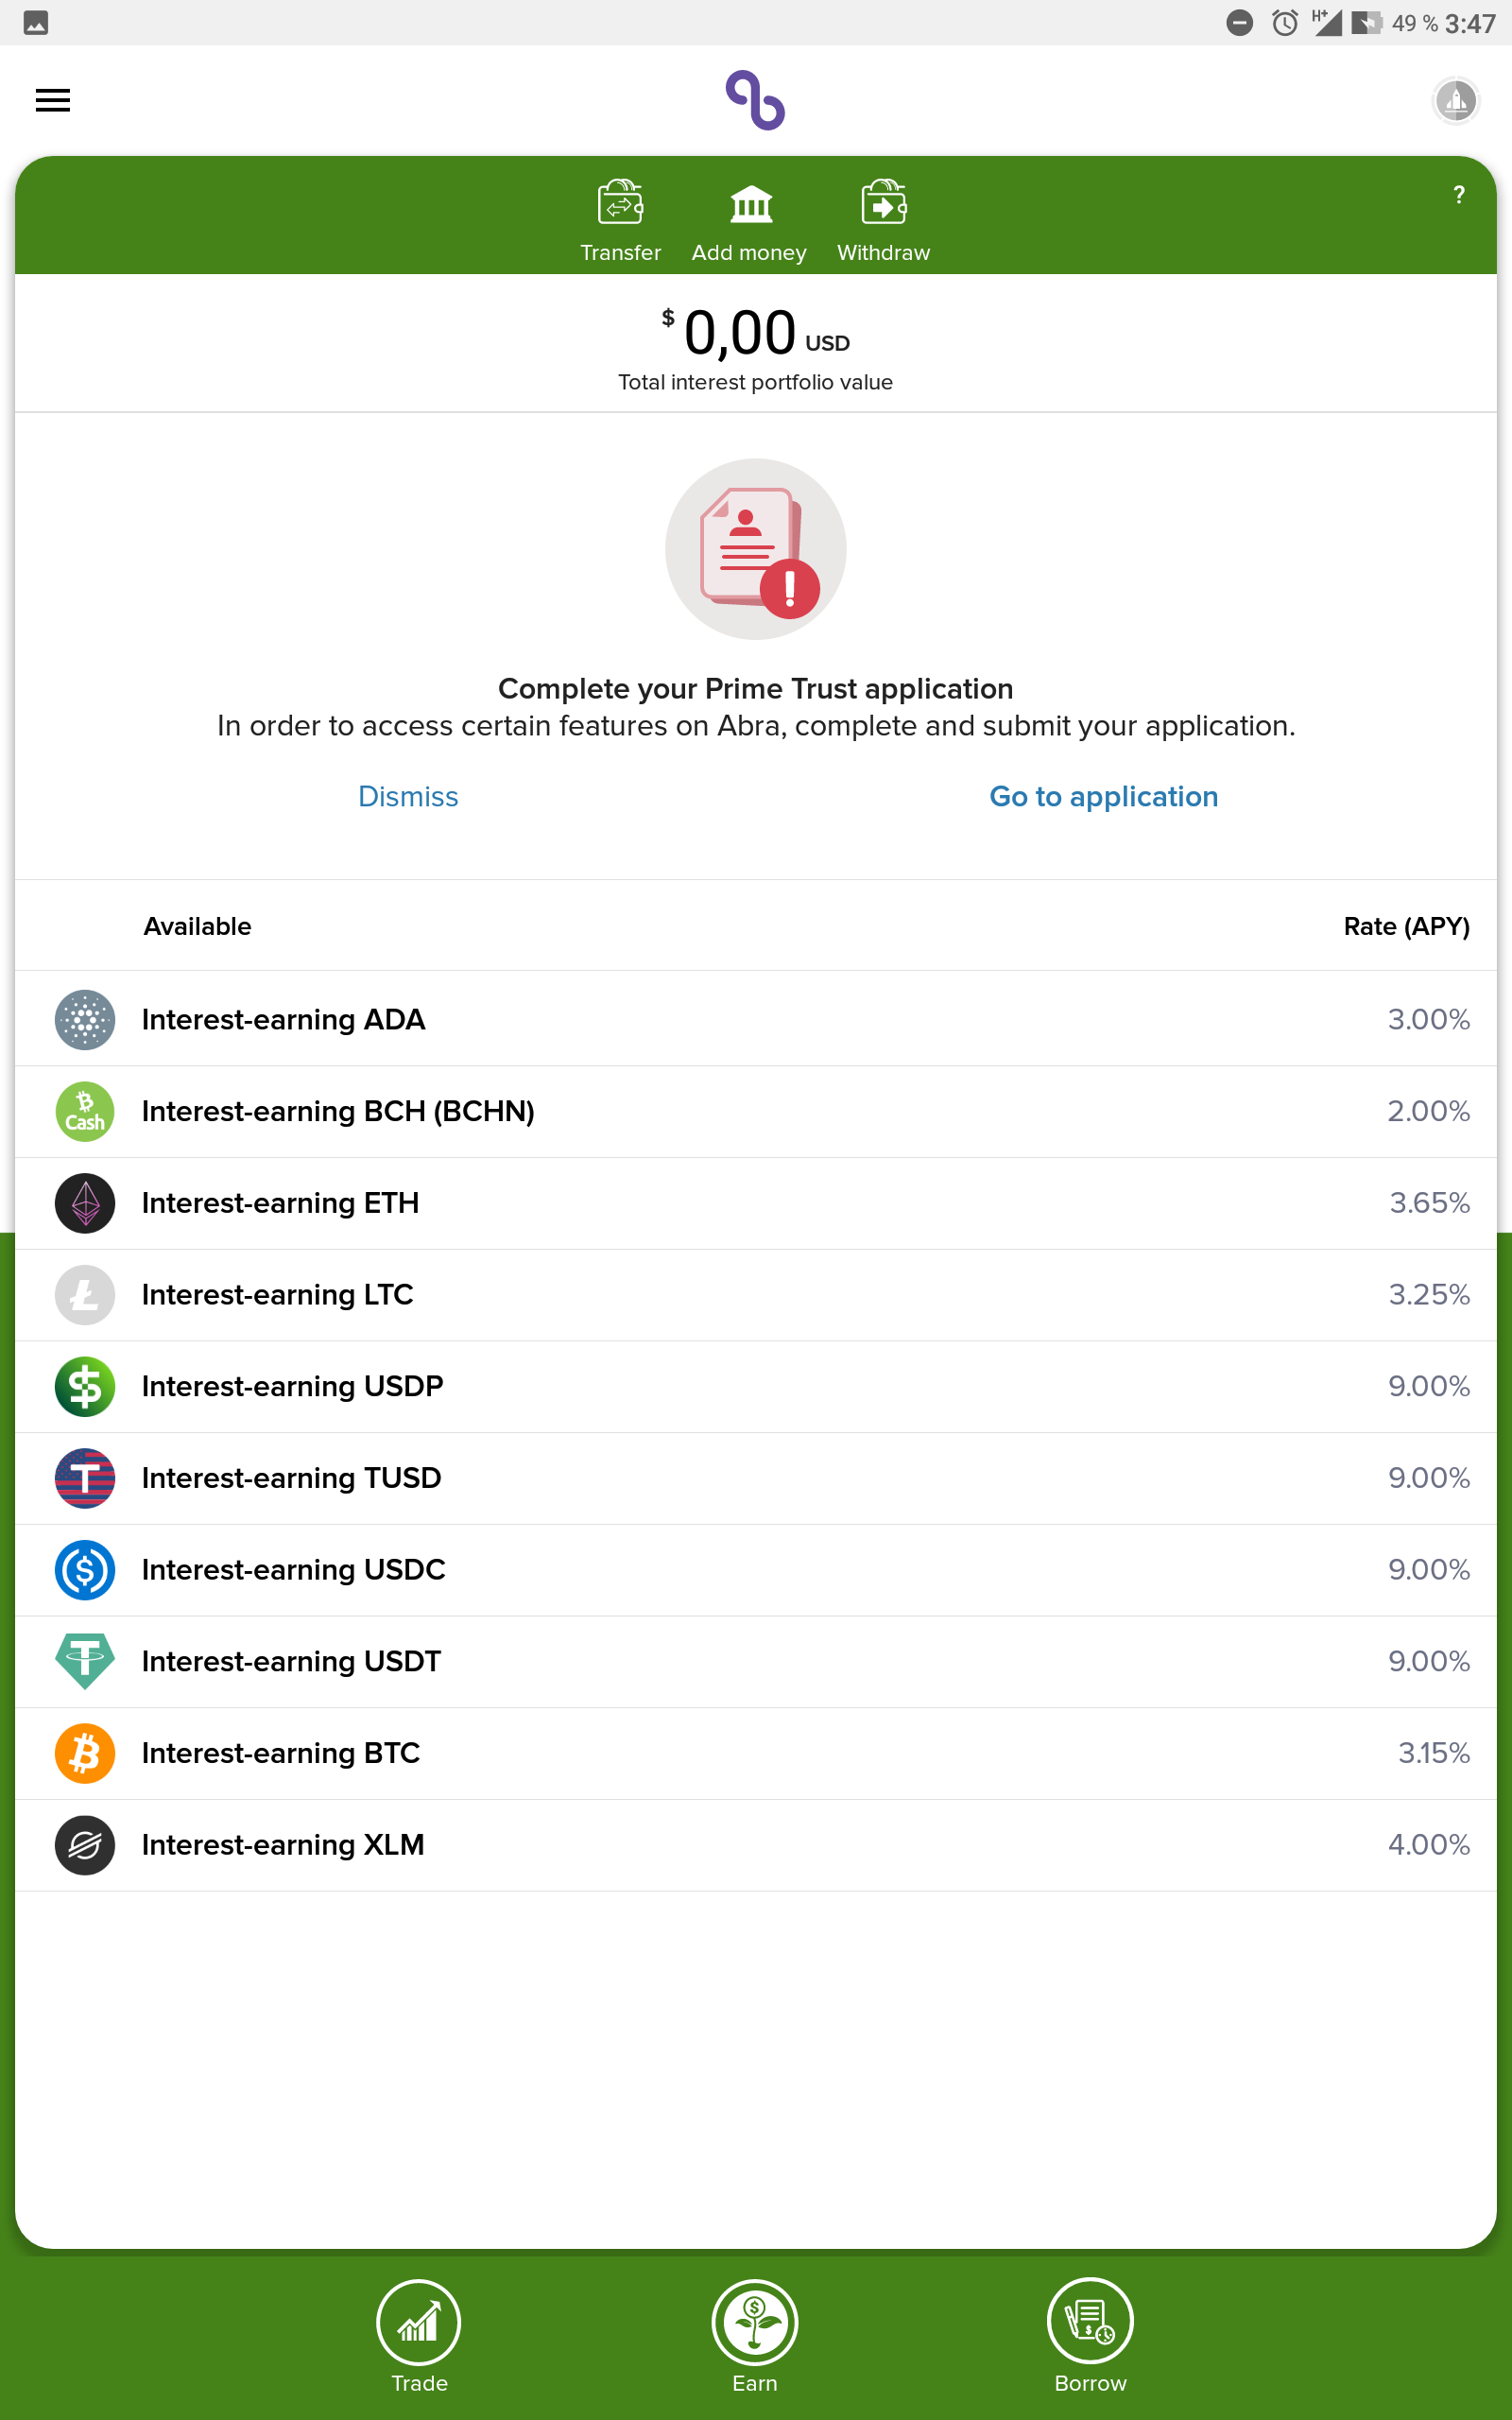Open Interest-earning USDC entry
This screenshot has height=2420, width=1512.
756,1570
